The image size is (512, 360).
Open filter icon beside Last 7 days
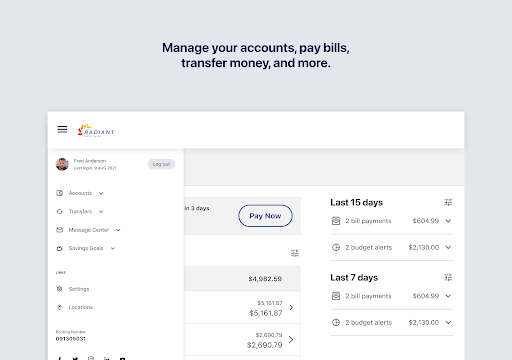pos(448,277)
